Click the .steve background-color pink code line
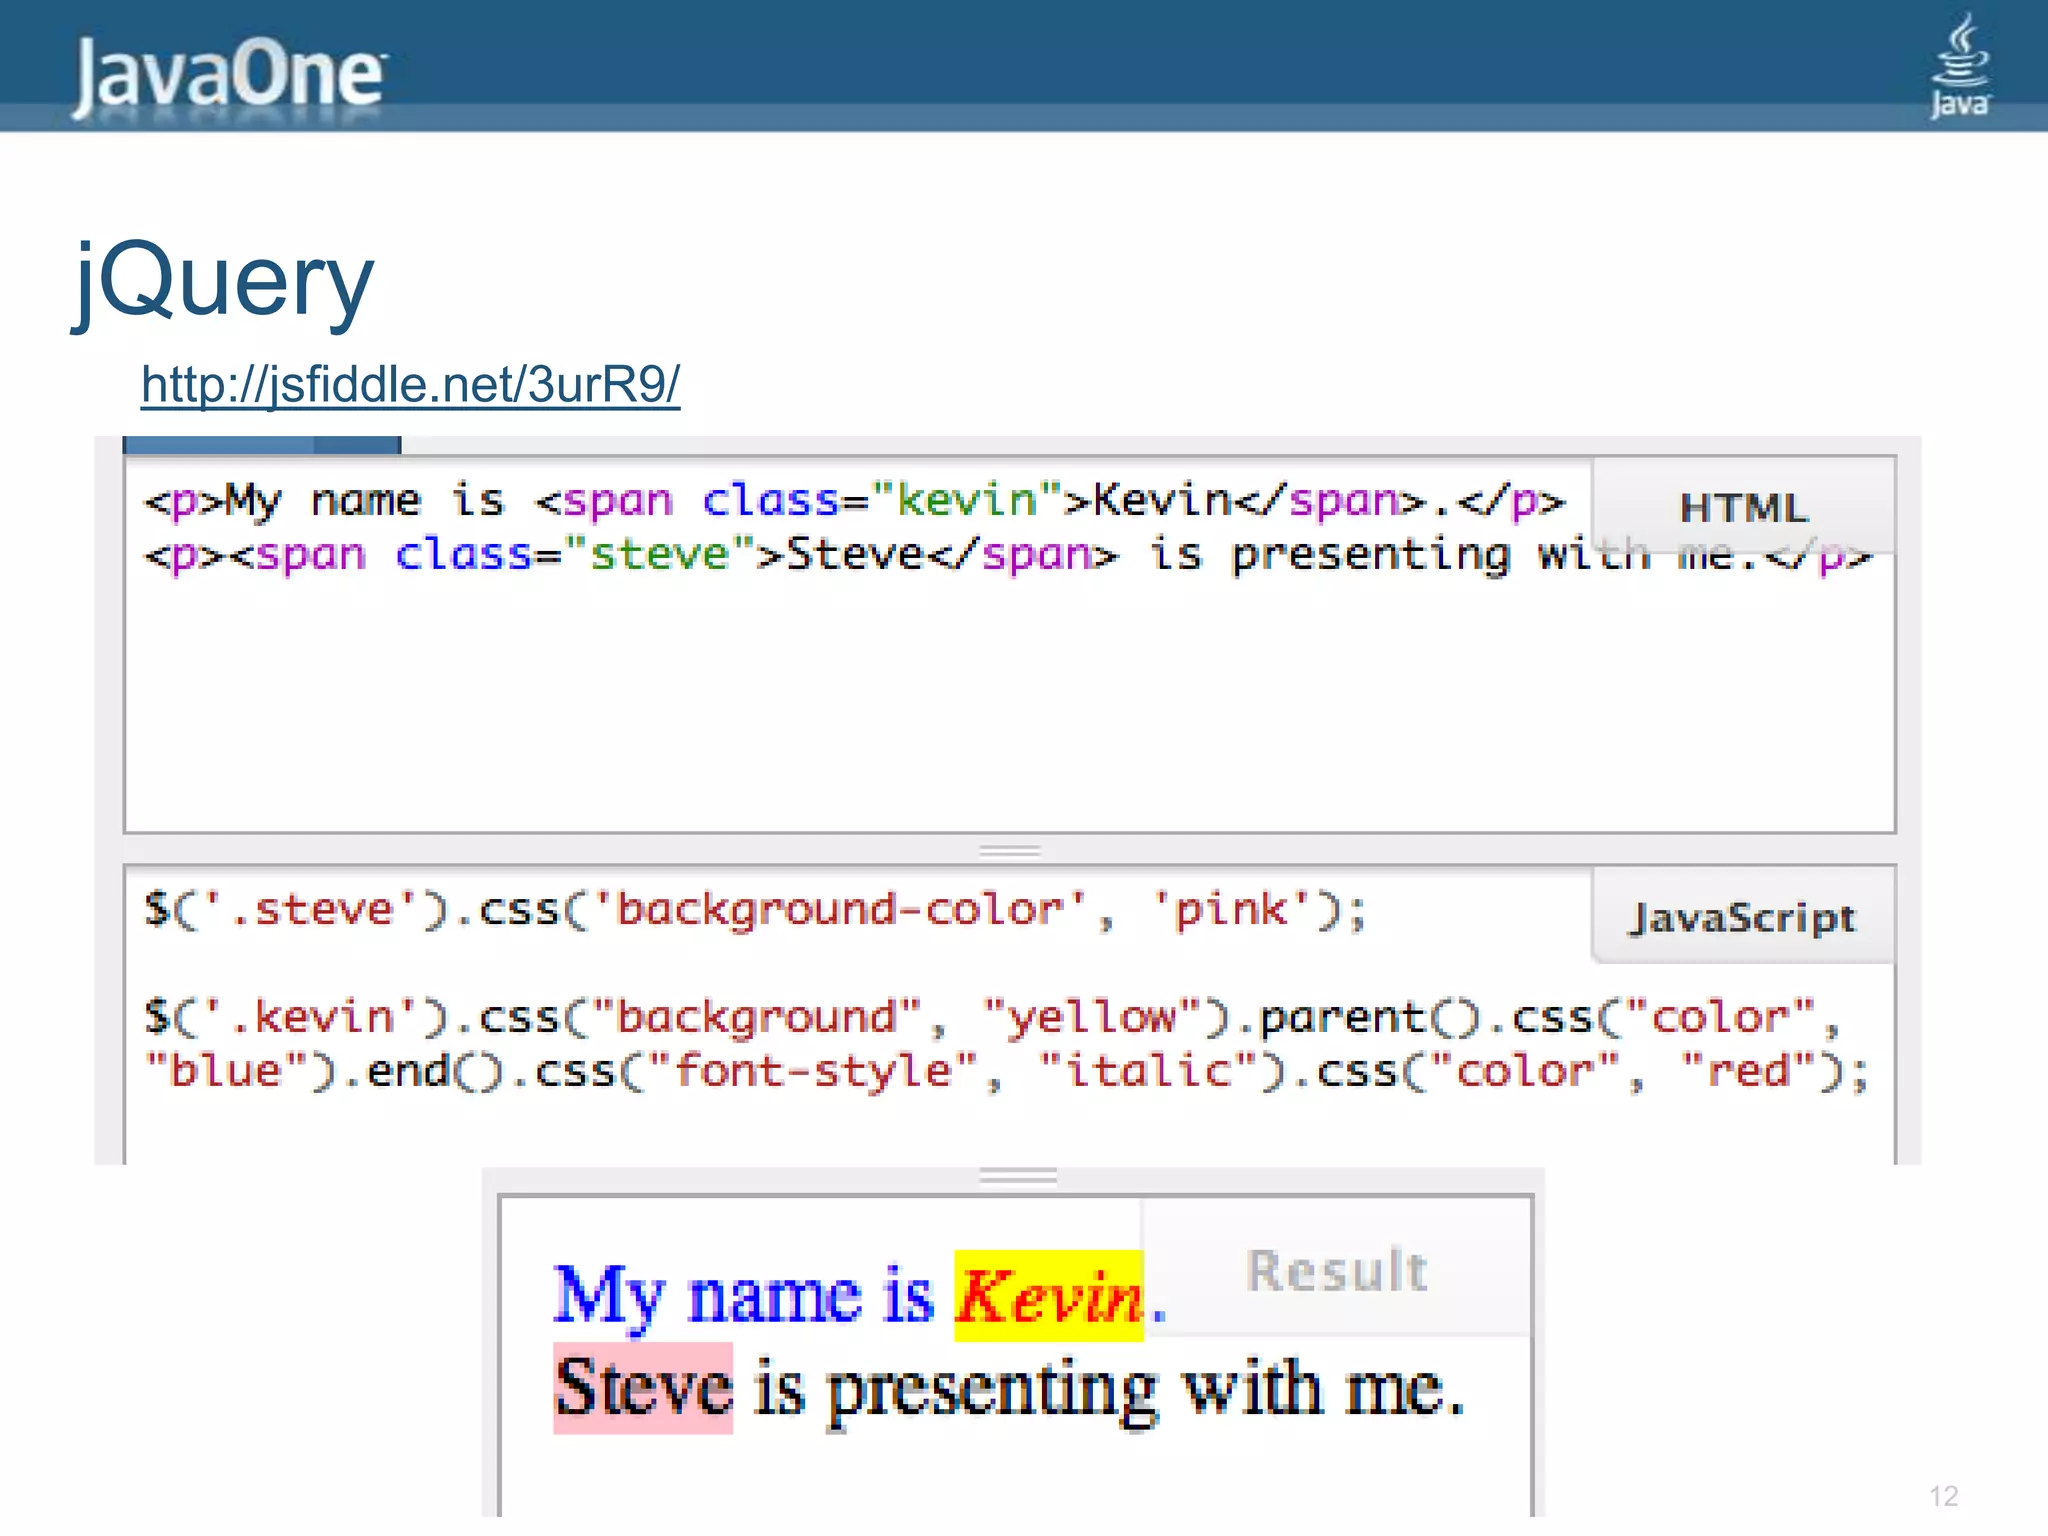Screen dimensions: 2048x1536 coord(755,910)
